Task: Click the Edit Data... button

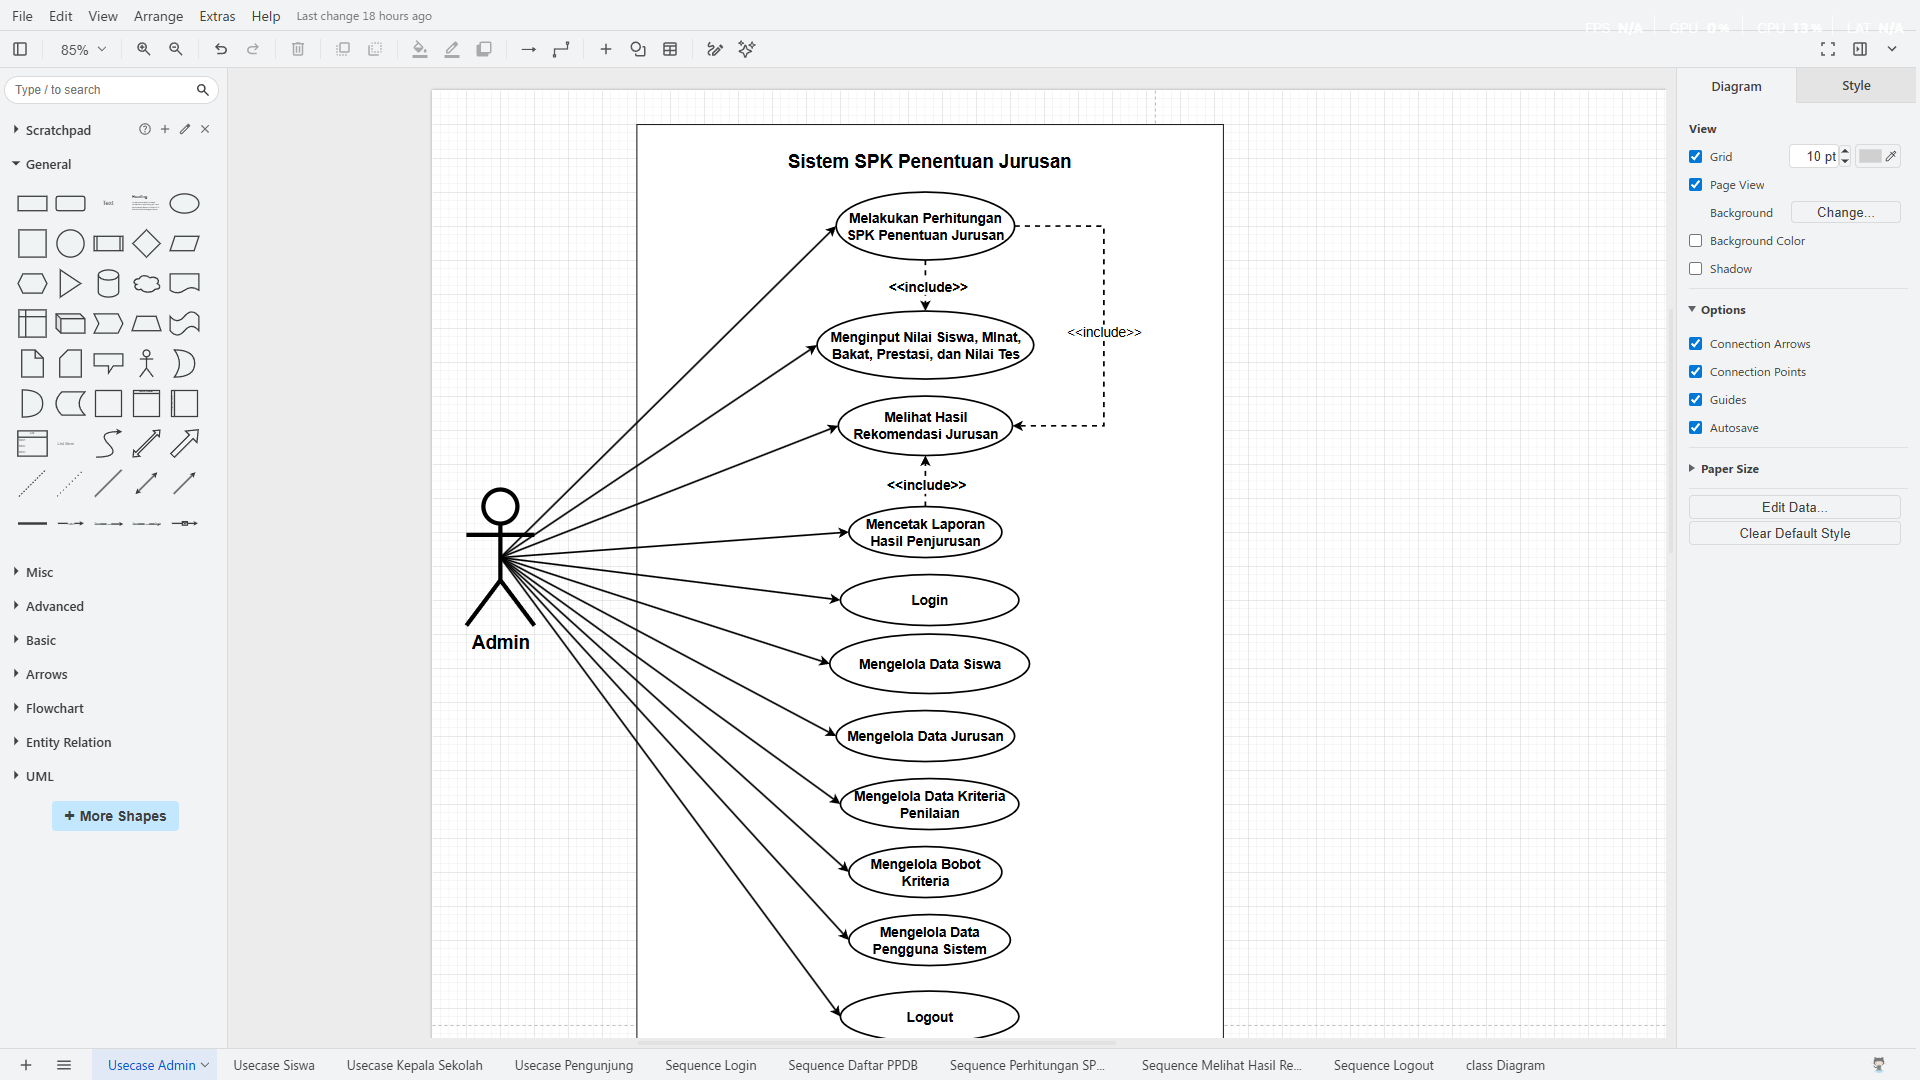Action: (1794, 507)
